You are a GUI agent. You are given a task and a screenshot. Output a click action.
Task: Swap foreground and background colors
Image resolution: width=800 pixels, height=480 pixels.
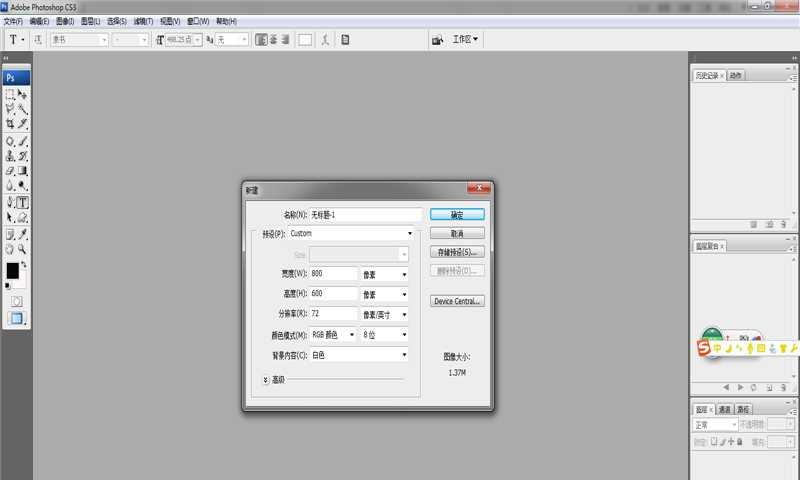point(24,265)
